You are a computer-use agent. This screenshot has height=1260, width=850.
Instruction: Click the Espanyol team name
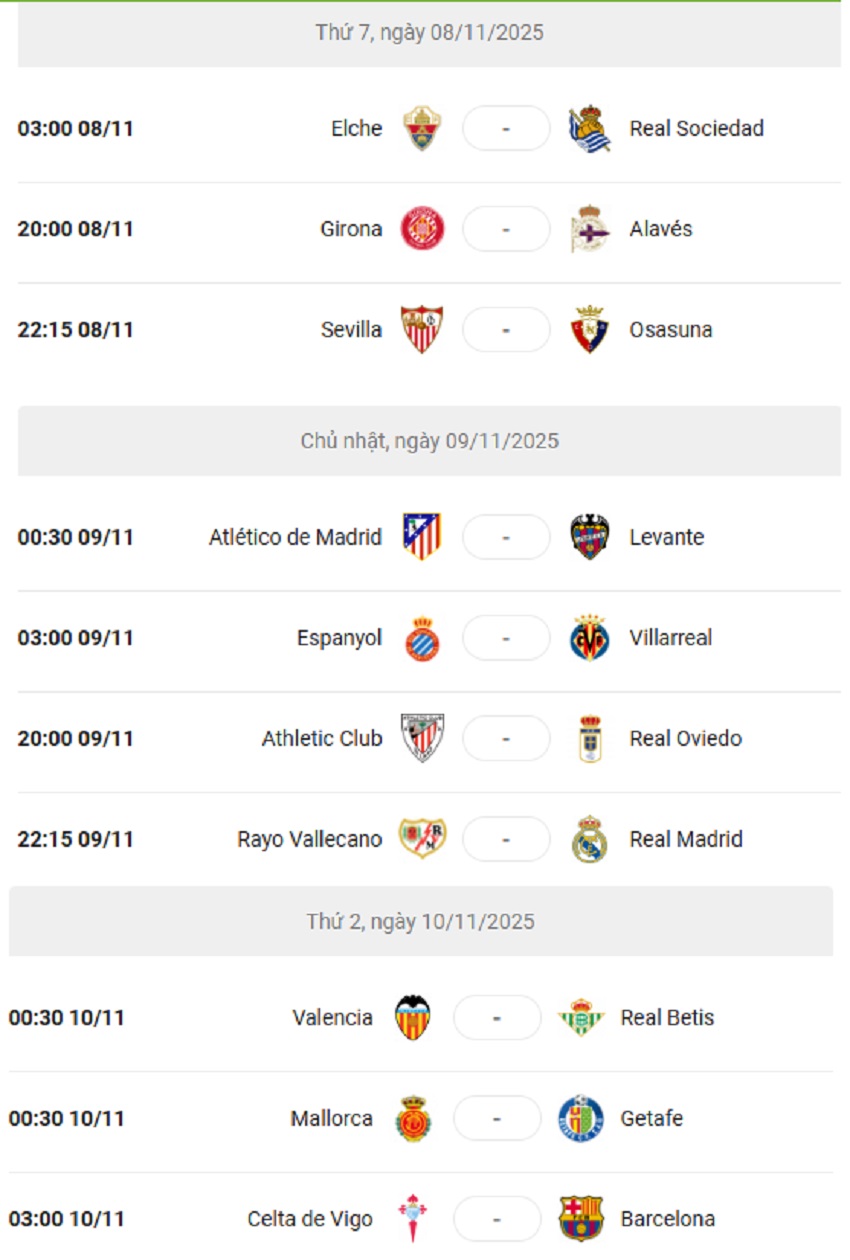pyautogui.click(x=339, y=638)
